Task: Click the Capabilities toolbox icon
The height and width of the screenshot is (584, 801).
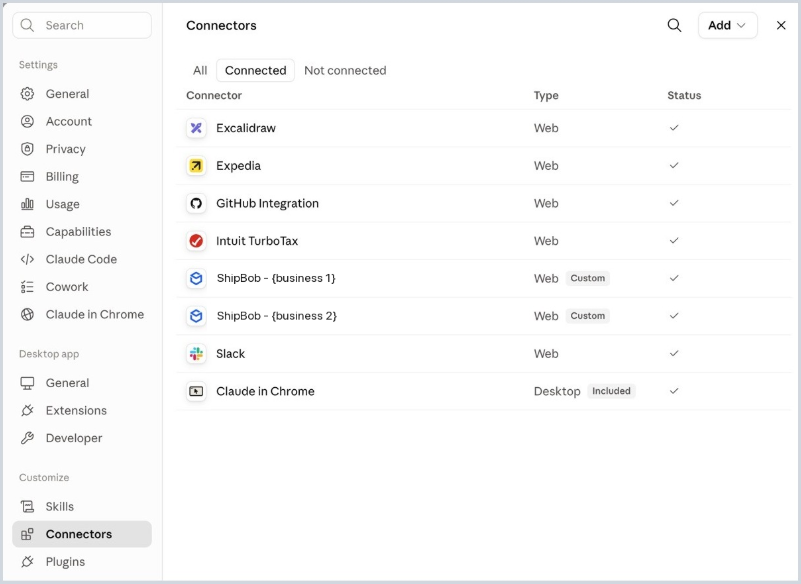Action: 27,231
